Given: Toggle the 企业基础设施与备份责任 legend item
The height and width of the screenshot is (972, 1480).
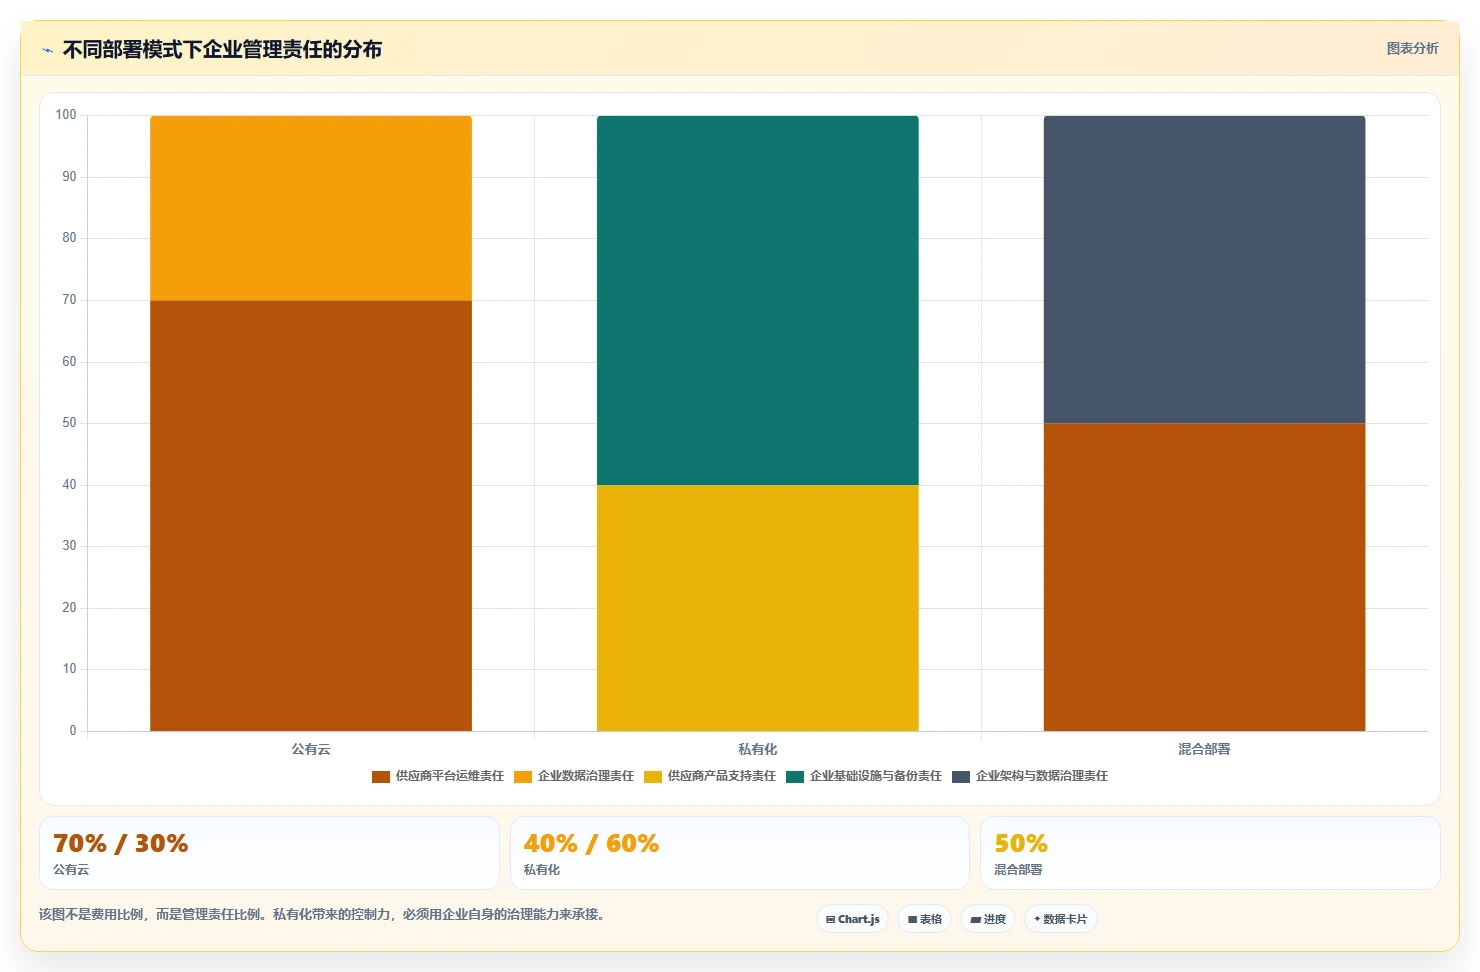Looking at the screenshot, I should (x=864, y=776).
